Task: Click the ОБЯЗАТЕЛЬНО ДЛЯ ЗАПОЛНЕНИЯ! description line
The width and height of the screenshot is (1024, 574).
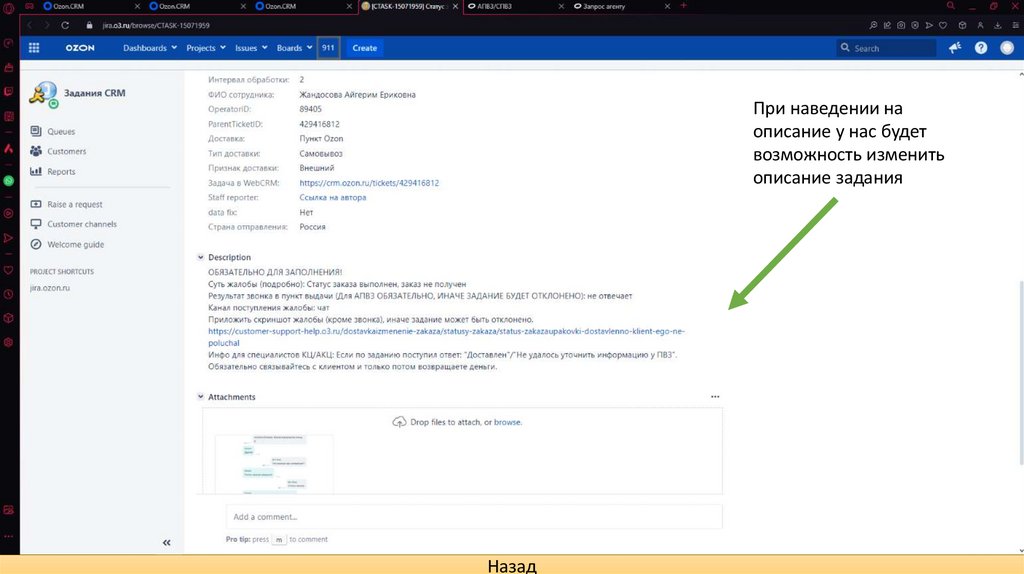Action: tap(275, 272)
